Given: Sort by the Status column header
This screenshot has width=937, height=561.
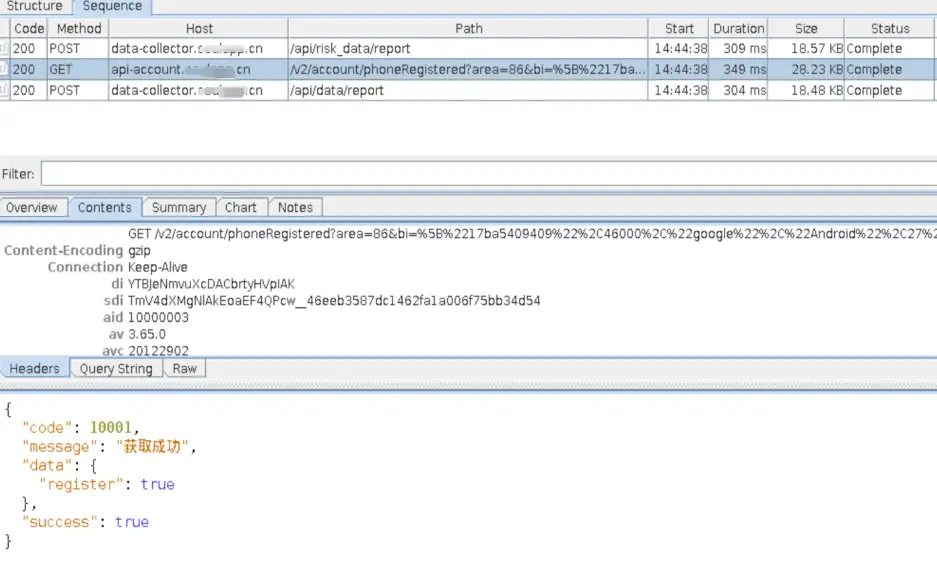Looking at the screenshot, I should 889,28.
